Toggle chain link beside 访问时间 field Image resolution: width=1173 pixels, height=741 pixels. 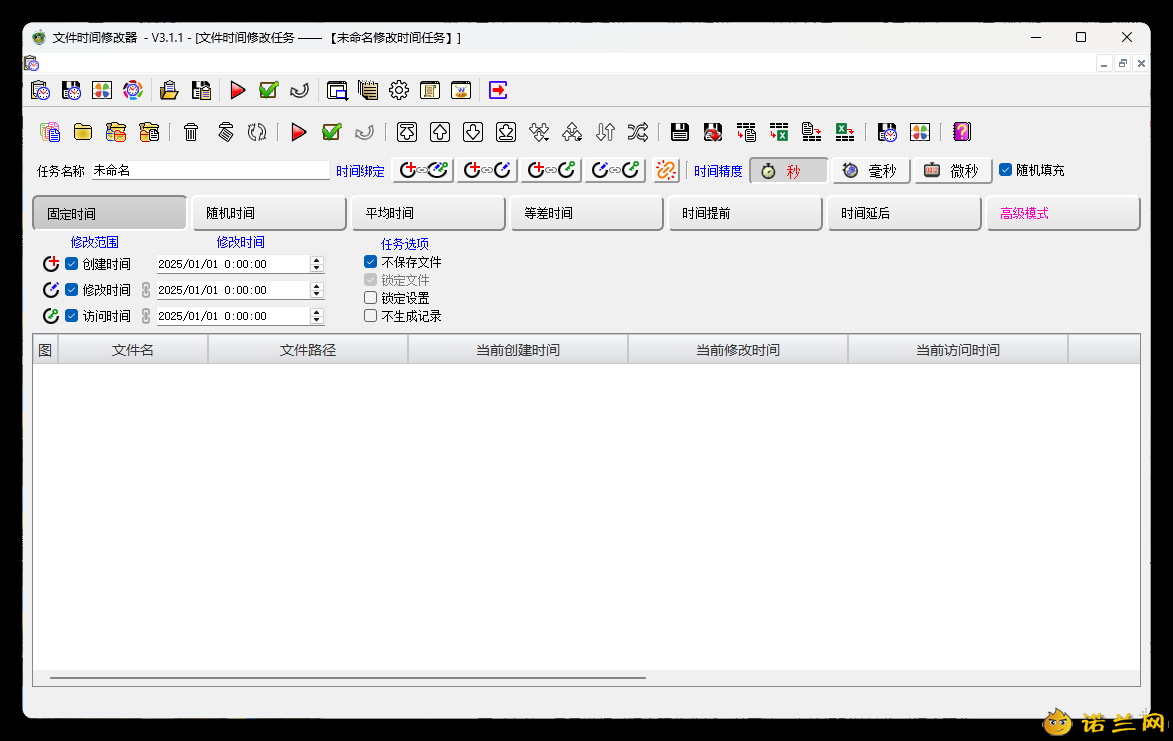point(146,316)
